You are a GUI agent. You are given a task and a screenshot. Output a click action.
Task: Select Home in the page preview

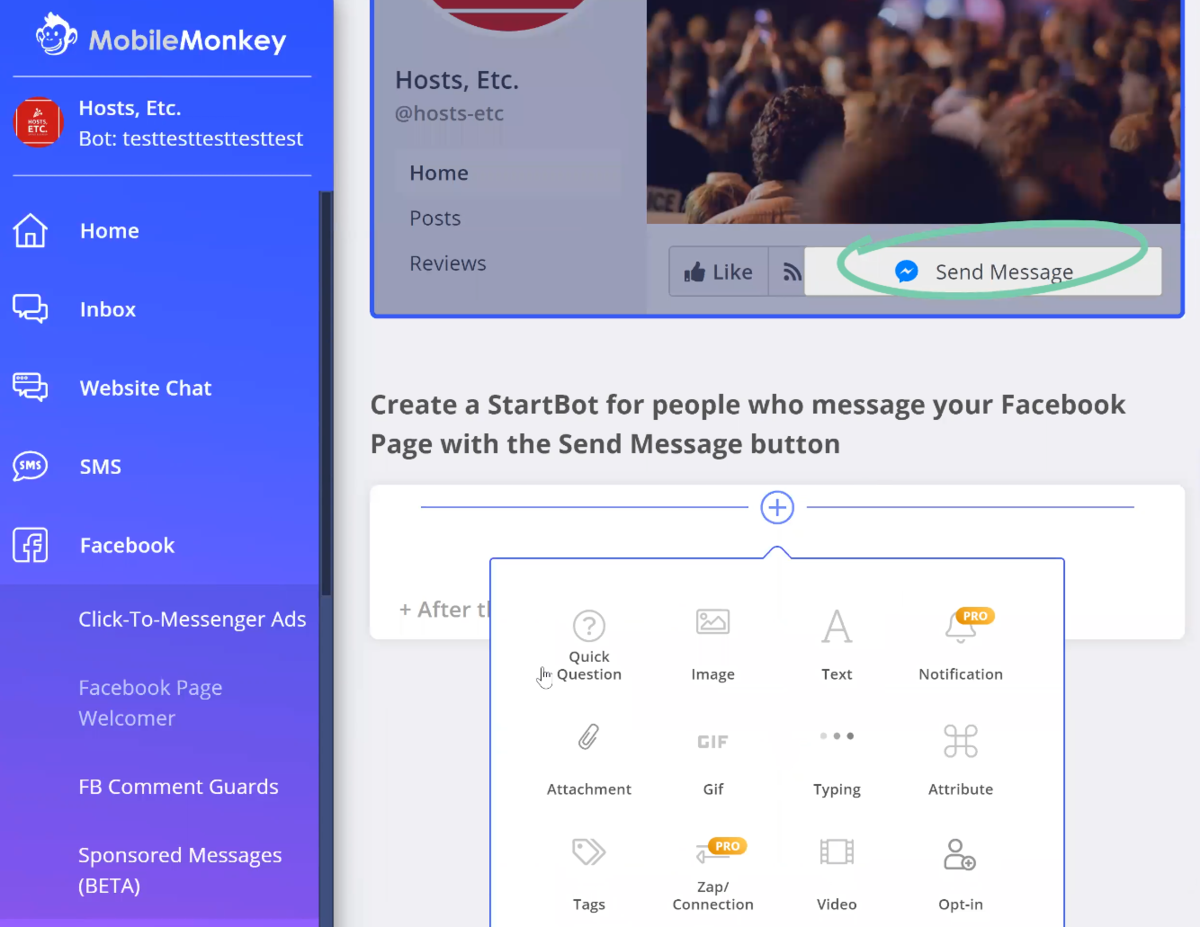click(508, 173)
